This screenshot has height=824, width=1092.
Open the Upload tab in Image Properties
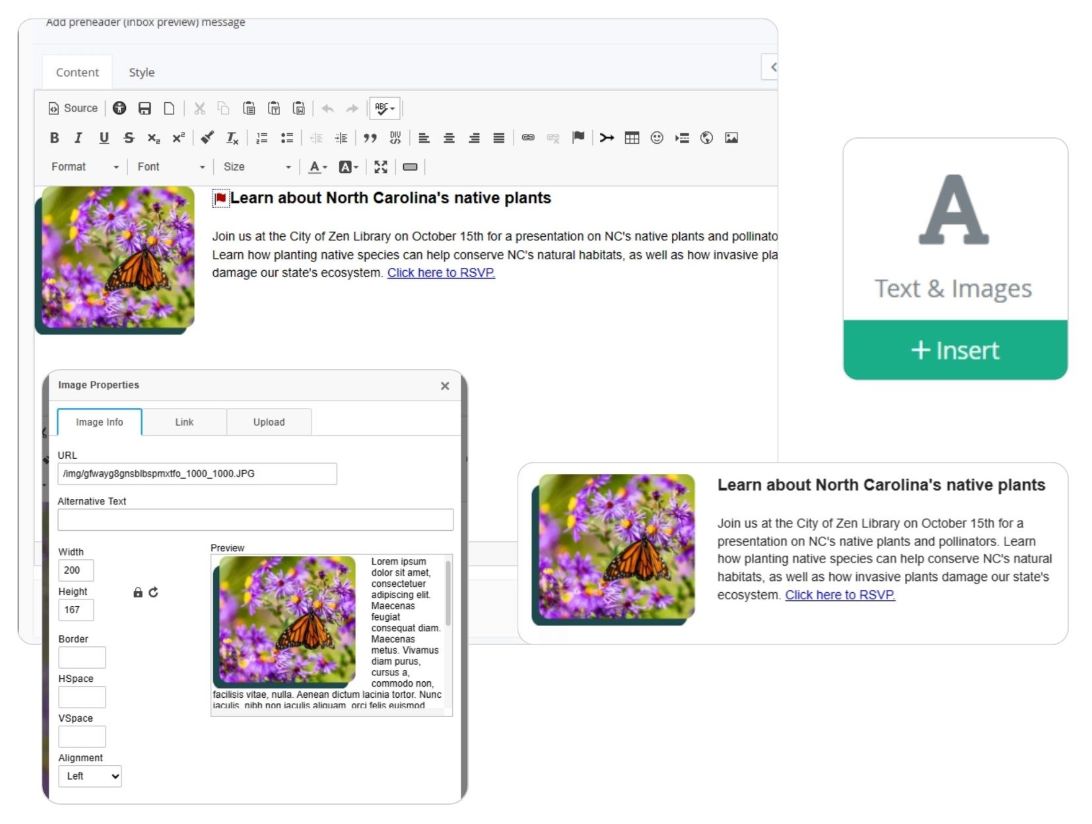268,422
